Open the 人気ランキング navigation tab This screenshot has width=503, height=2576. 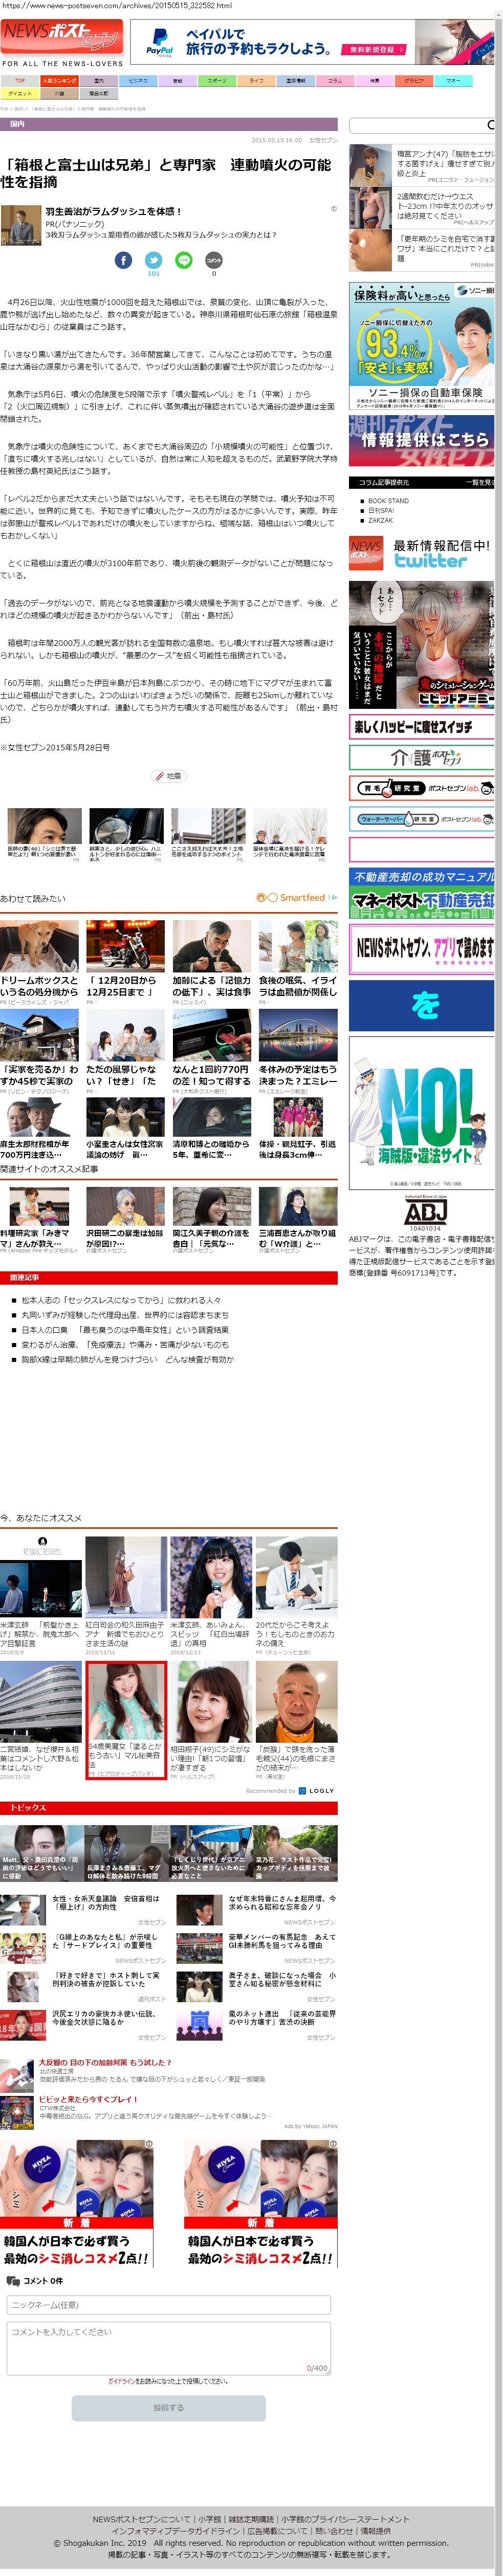click(x=59, y=80)
